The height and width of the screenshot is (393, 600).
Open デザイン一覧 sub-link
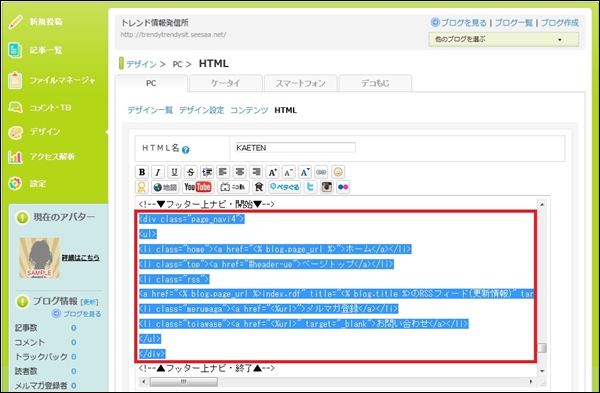tap(150, 110)
